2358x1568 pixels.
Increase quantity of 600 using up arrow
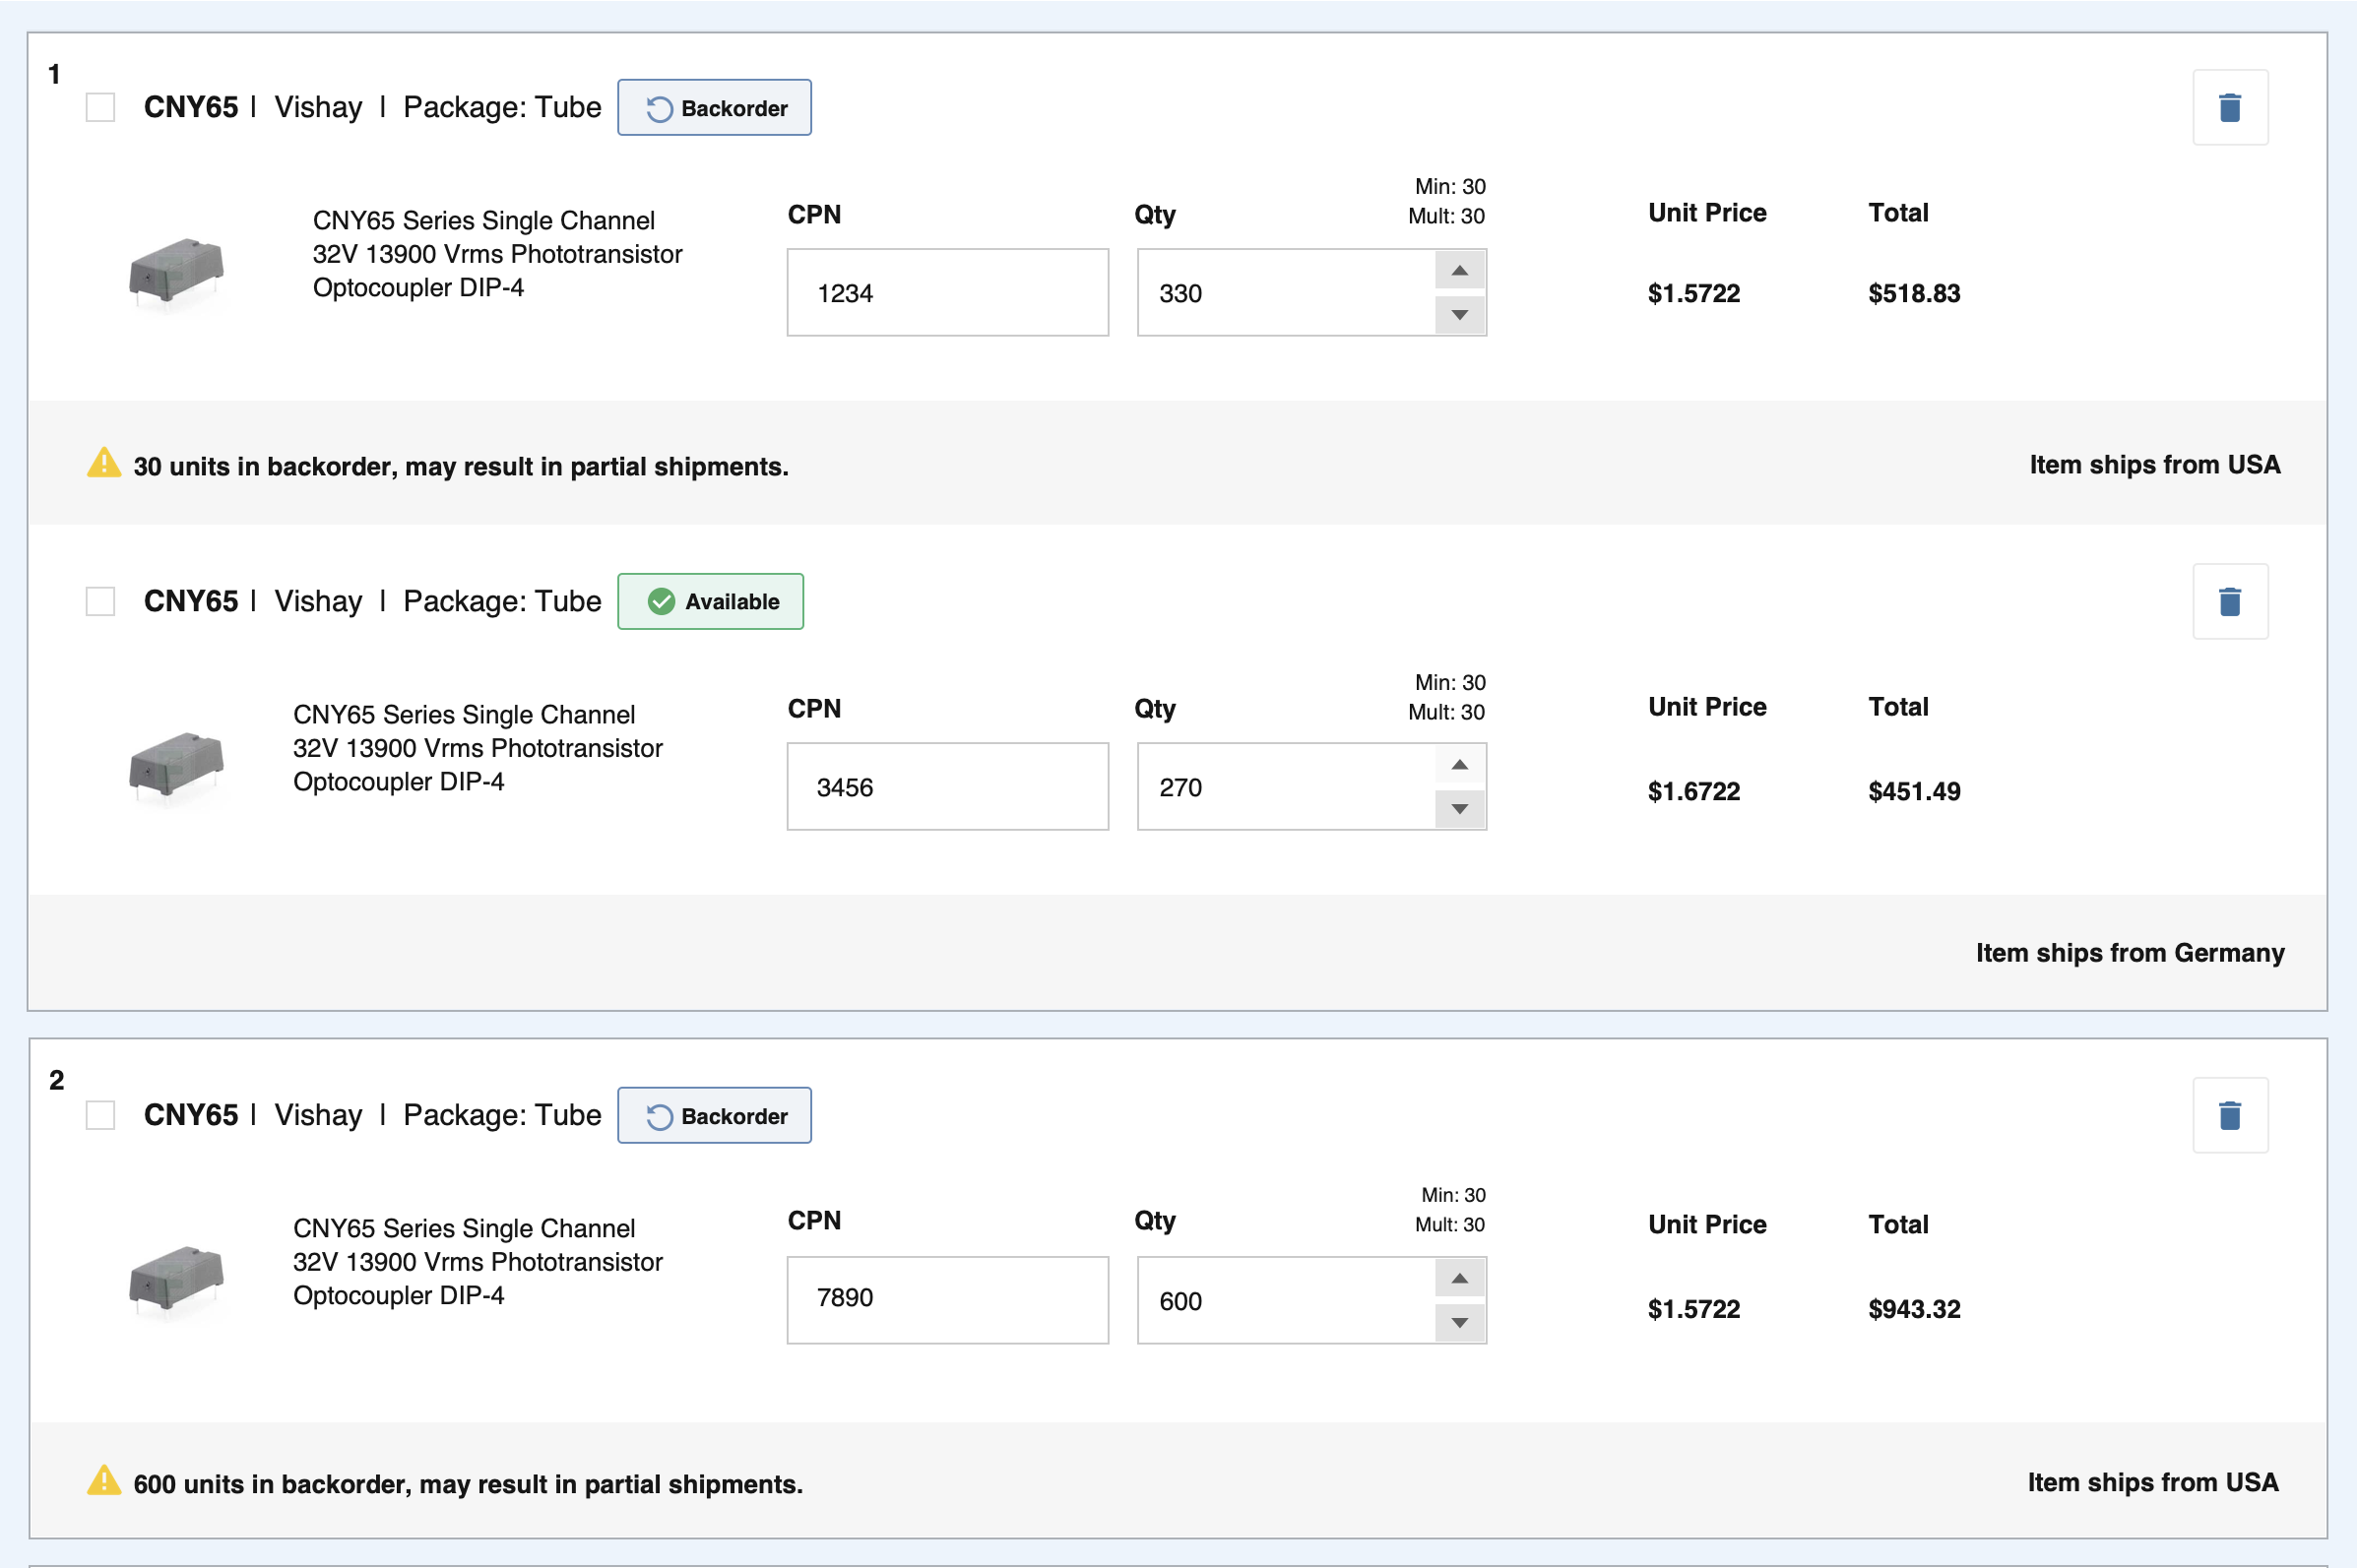tap(1459, 1279)
